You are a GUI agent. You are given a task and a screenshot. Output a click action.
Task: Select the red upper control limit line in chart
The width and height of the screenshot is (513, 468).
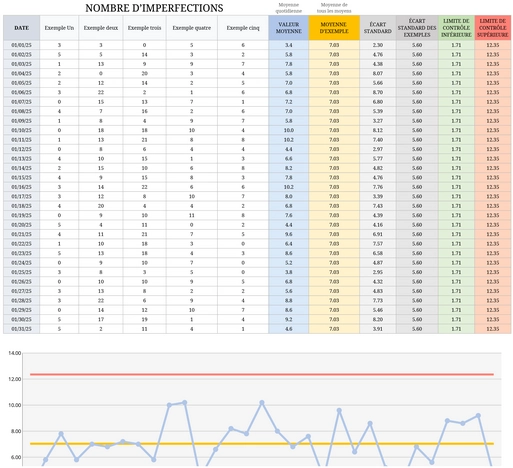262,374
